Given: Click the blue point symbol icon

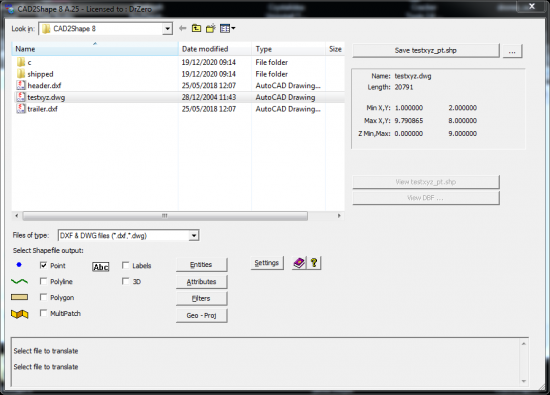Looking at the screenshot, I should point(19,265).
